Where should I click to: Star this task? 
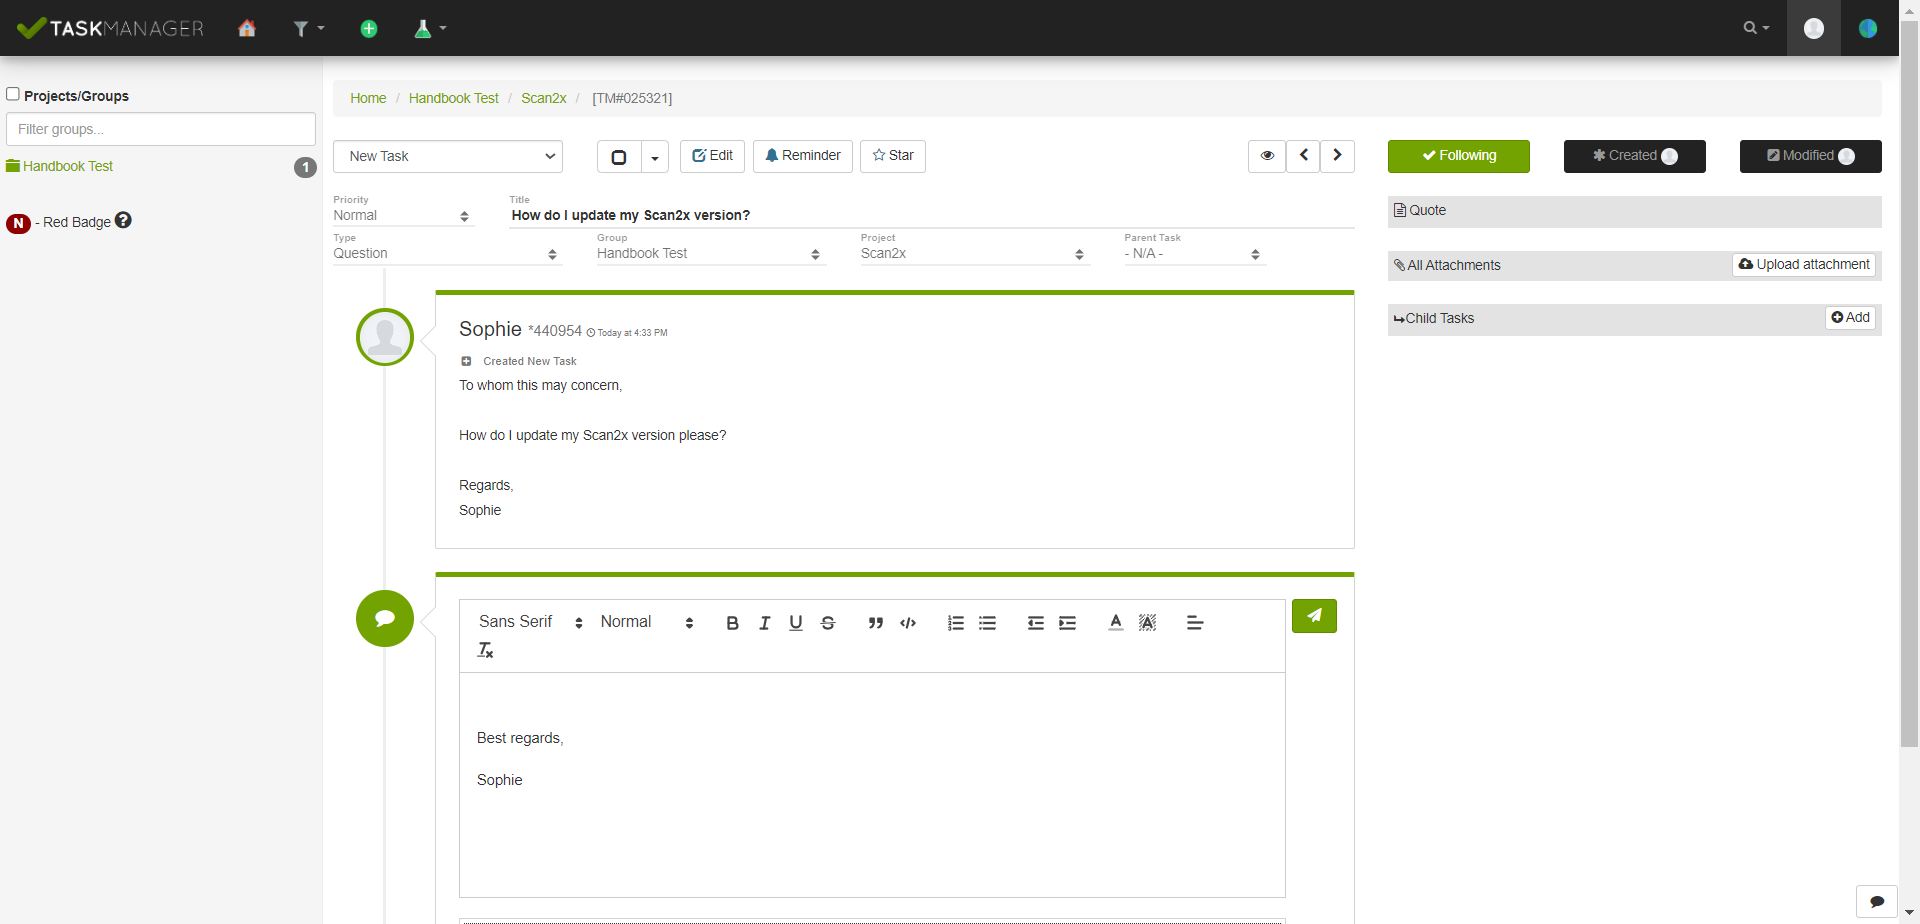click(x=893, y=156)
